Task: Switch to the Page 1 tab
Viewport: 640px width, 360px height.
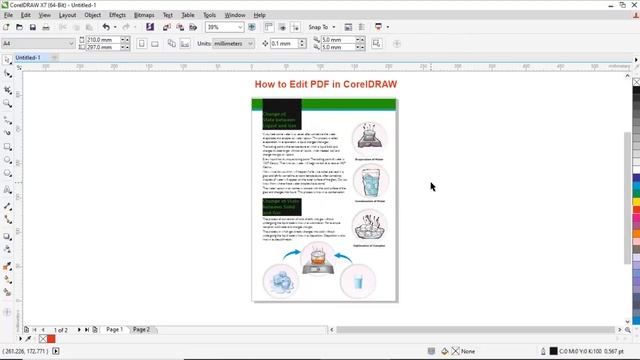Action: coord(114,329)
